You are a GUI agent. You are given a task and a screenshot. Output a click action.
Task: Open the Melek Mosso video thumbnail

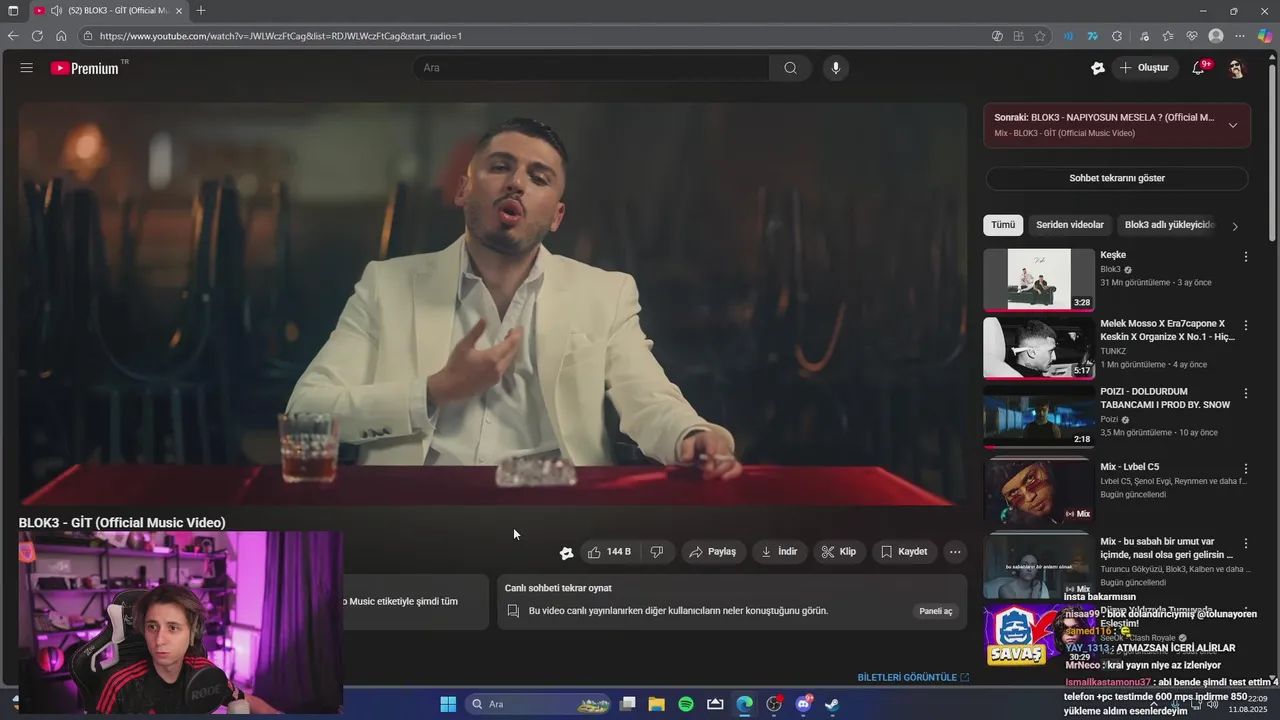[x=1039, y=348]
